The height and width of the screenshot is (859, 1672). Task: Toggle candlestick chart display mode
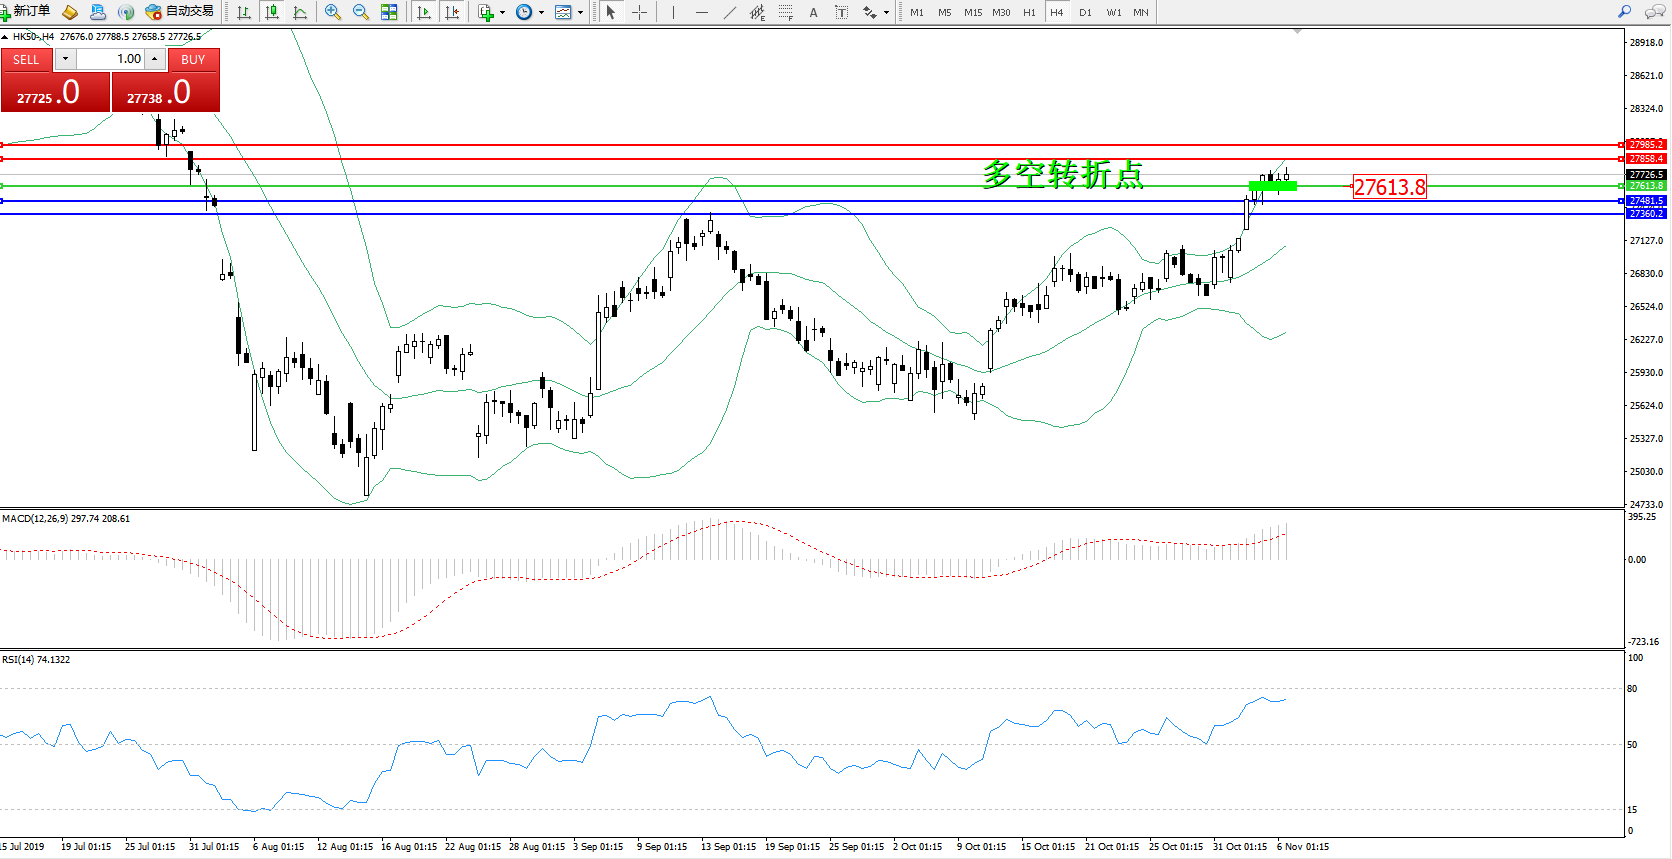coord(271,12)
